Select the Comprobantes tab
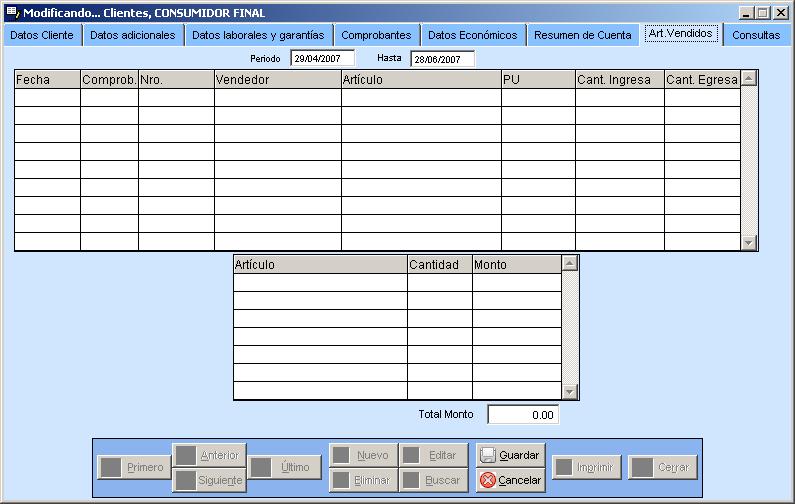The height and width of the screenshot is (504, 795). (x=376, y=35)
